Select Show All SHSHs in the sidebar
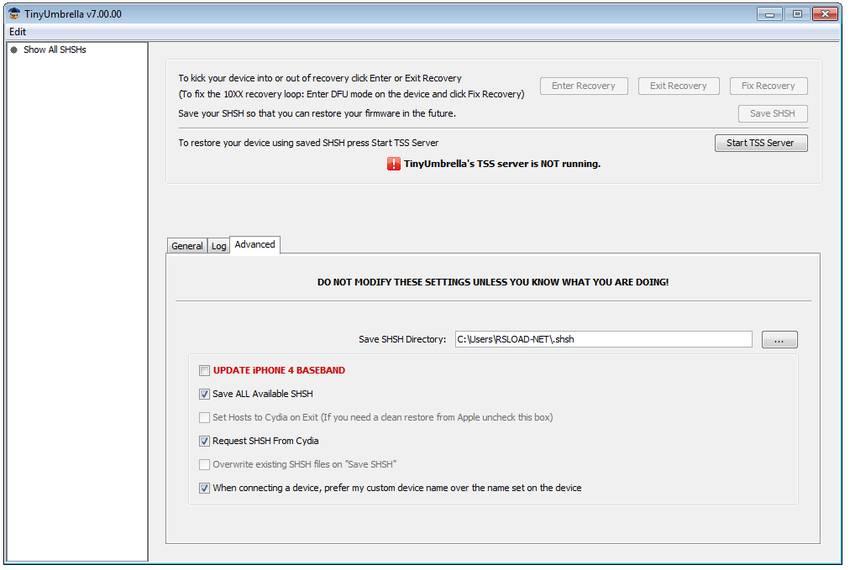850x570 pixels. (55, 50)
